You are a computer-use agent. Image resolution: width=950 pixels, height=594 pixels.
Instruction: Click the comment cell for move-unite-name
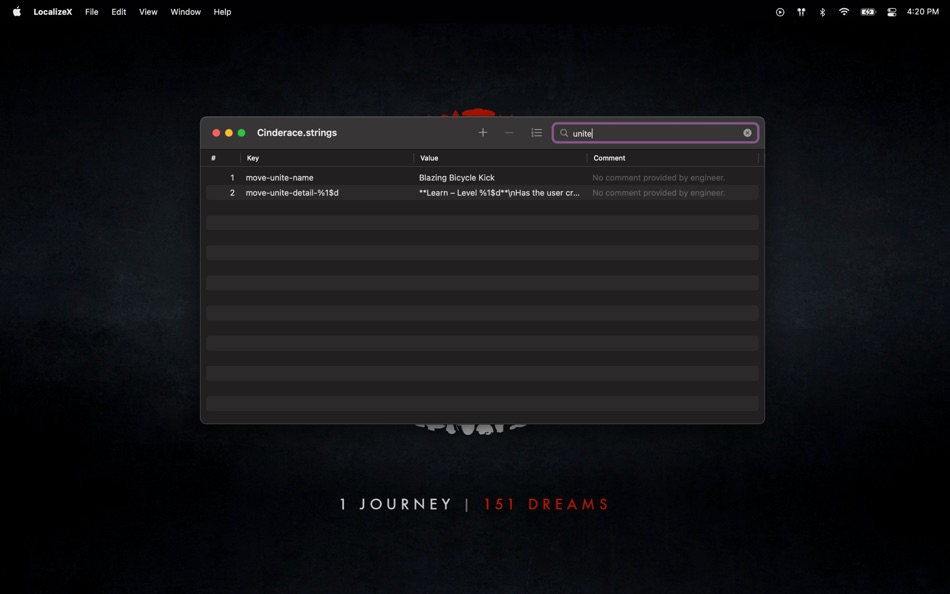[659, 178]
